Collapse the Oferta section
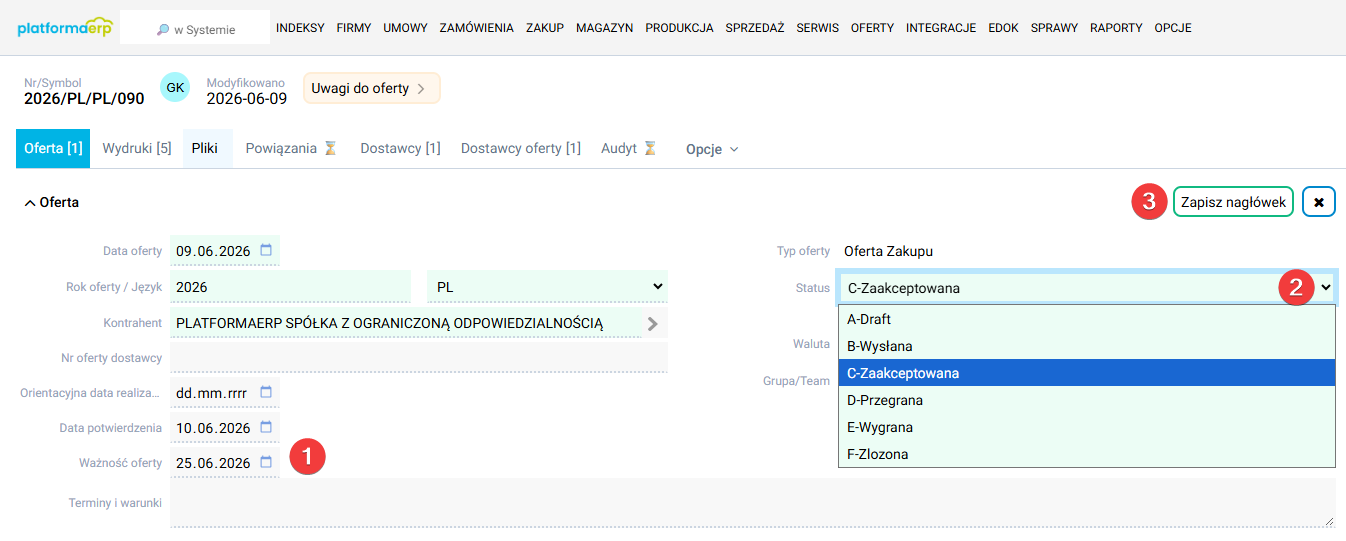The width and height of the screenshot is (1346, 541). [52, 202]
